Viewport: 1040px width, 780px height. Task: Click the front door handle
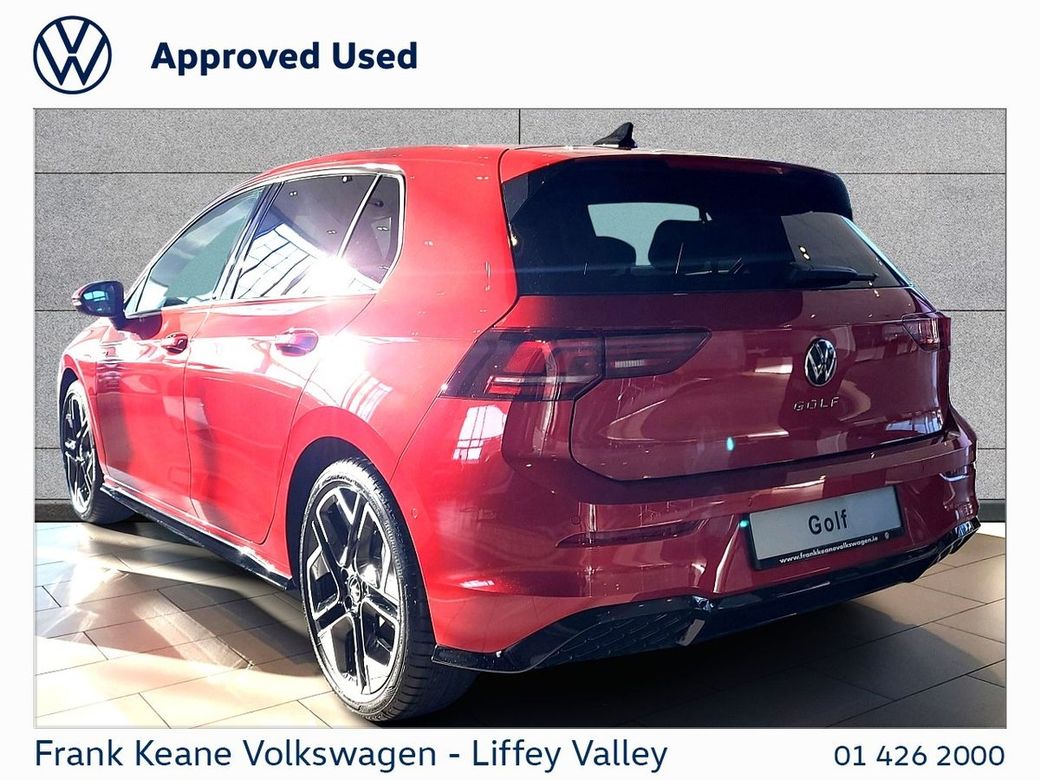click(175, 343)
